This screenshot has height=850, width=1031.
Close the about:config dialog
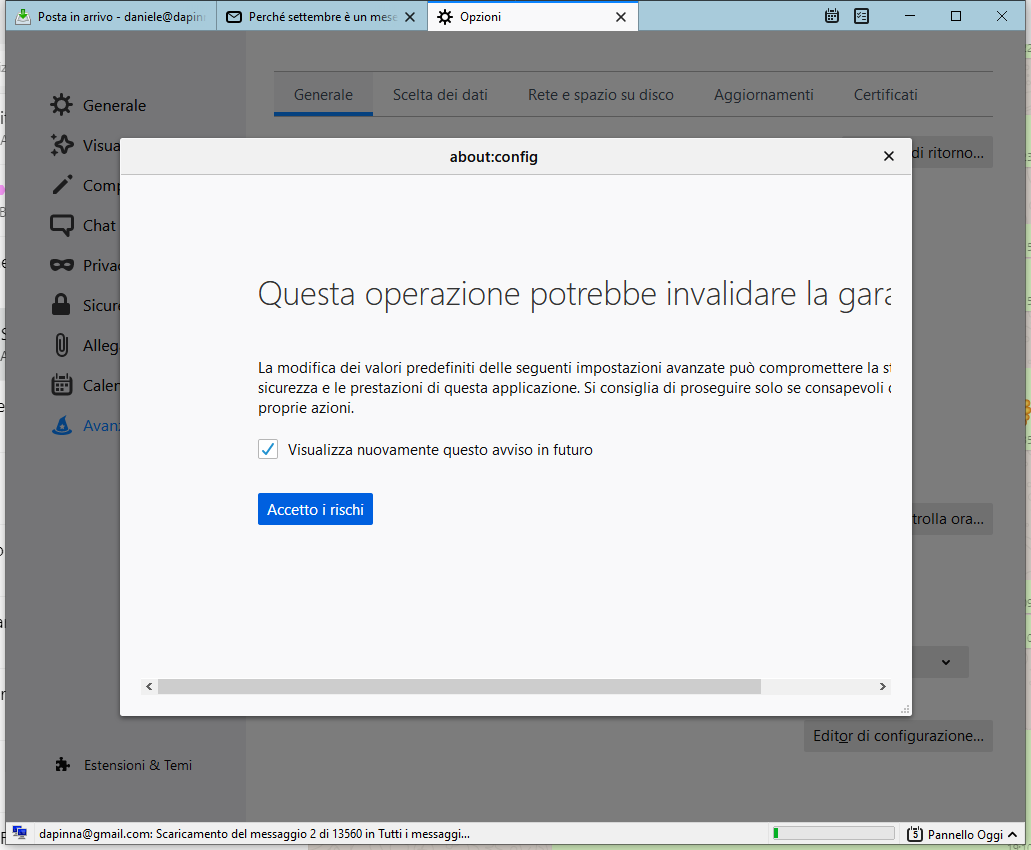[888, 156]
